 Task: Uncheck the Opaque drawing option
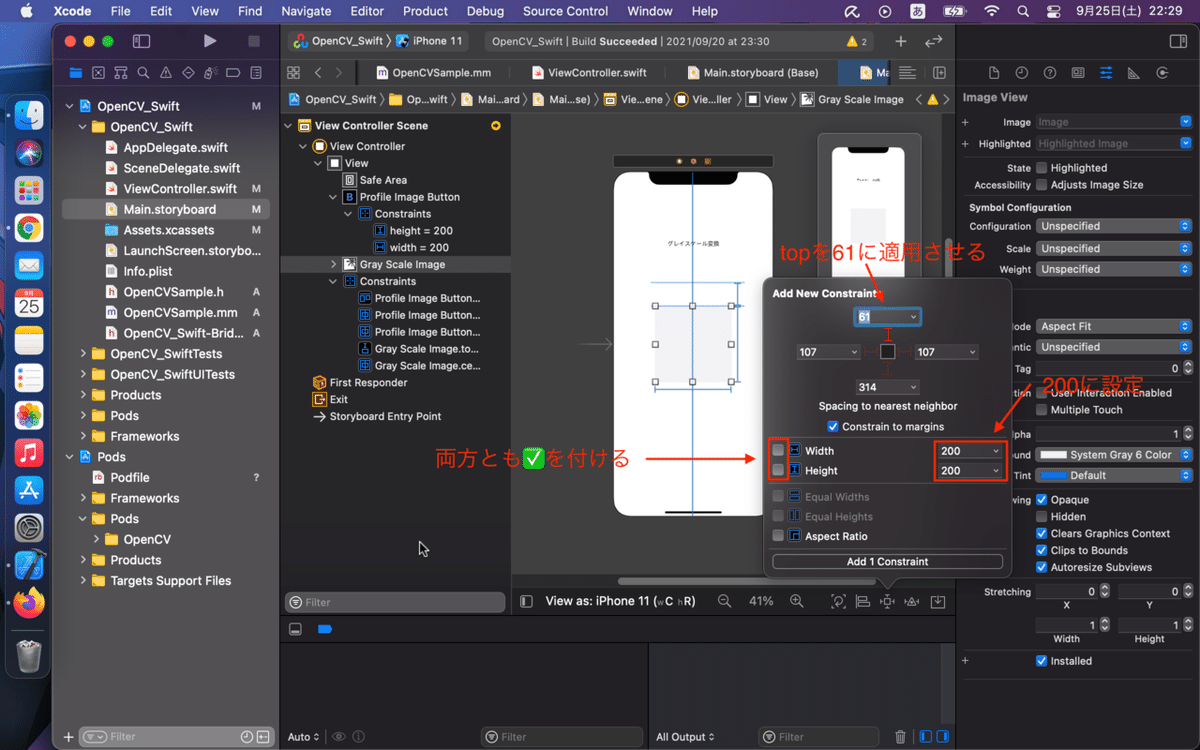pos(1042,500)
